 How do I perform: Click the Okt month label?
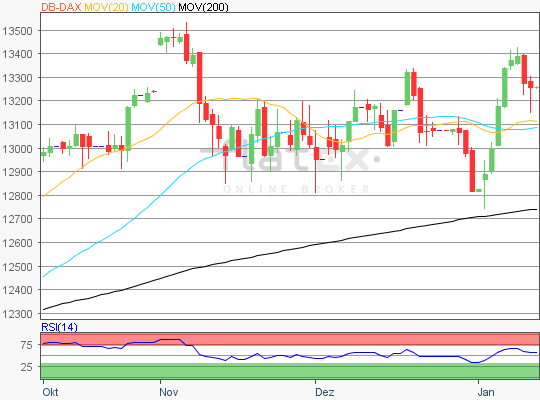pos(50,392)
